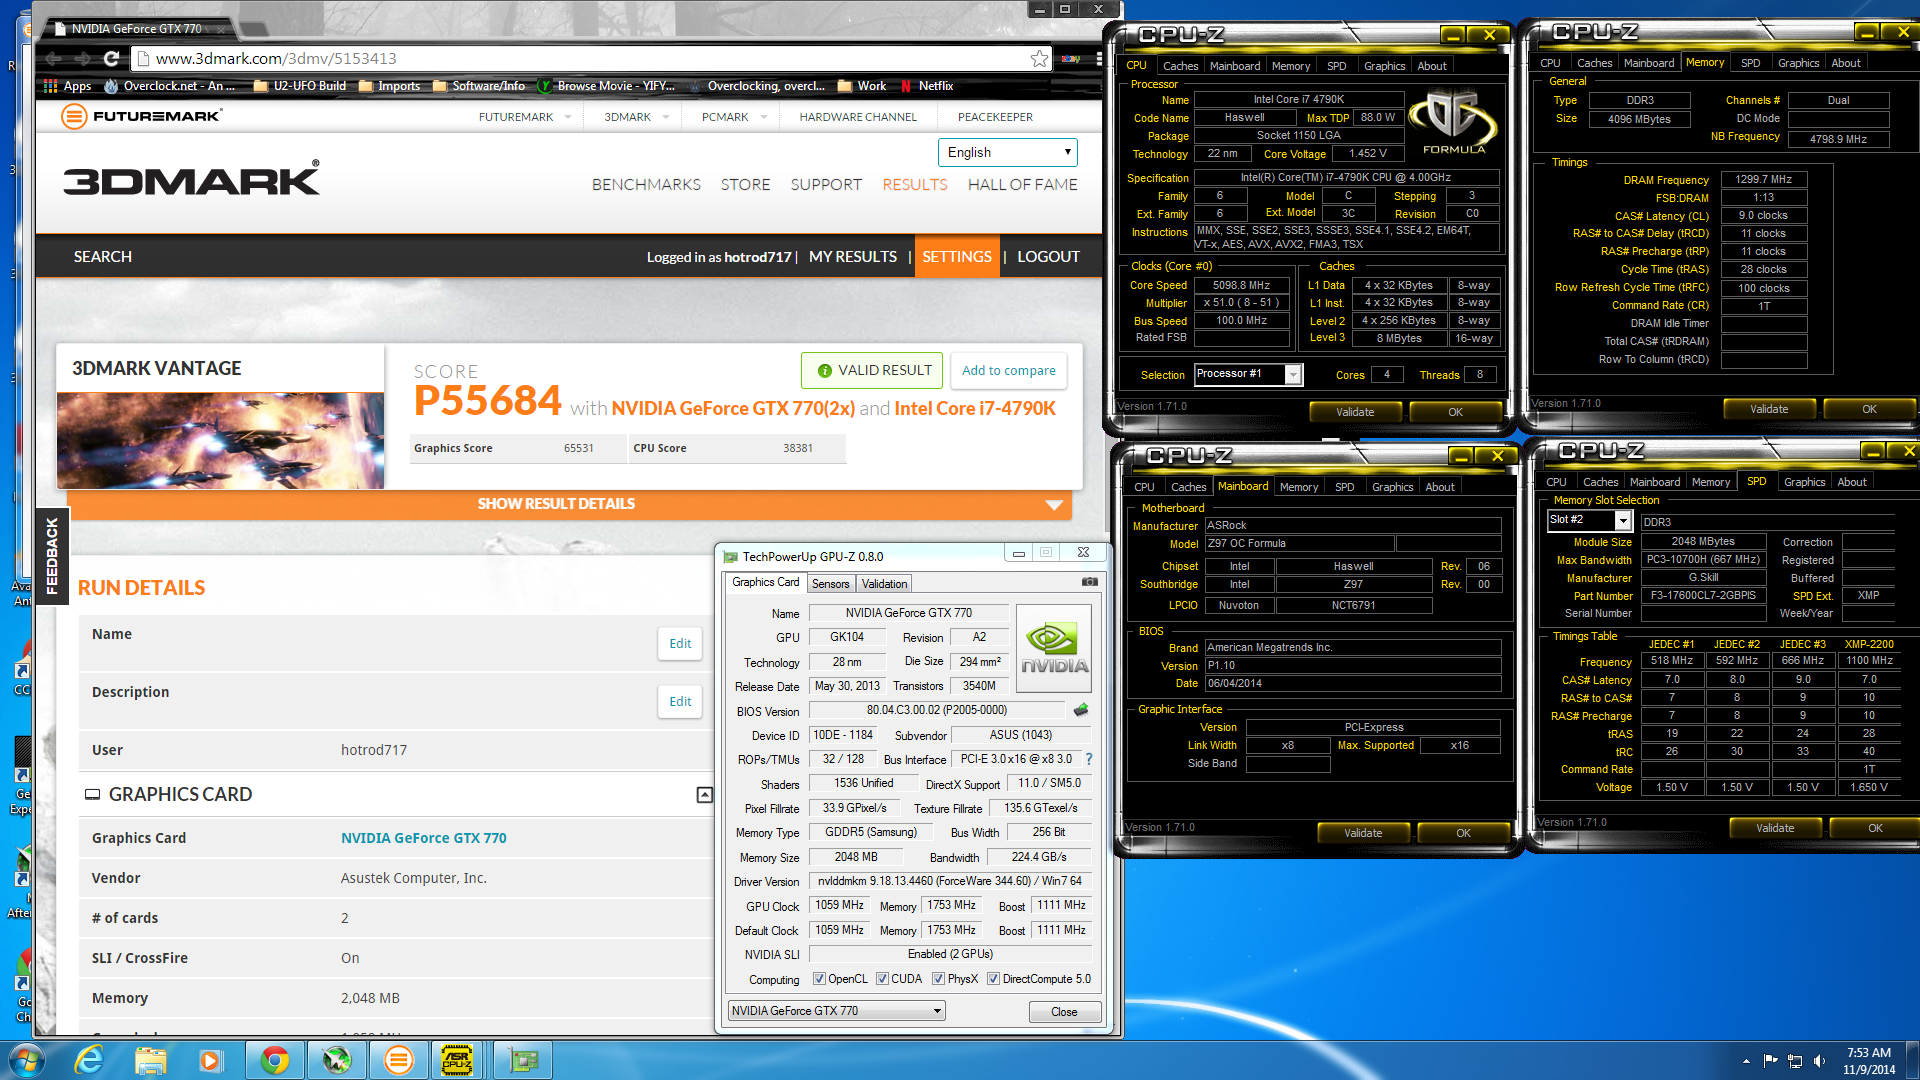Screen dimensions: 1920x1080
Task: Open MY RESULTS page
Action: (x=853, y=257)
